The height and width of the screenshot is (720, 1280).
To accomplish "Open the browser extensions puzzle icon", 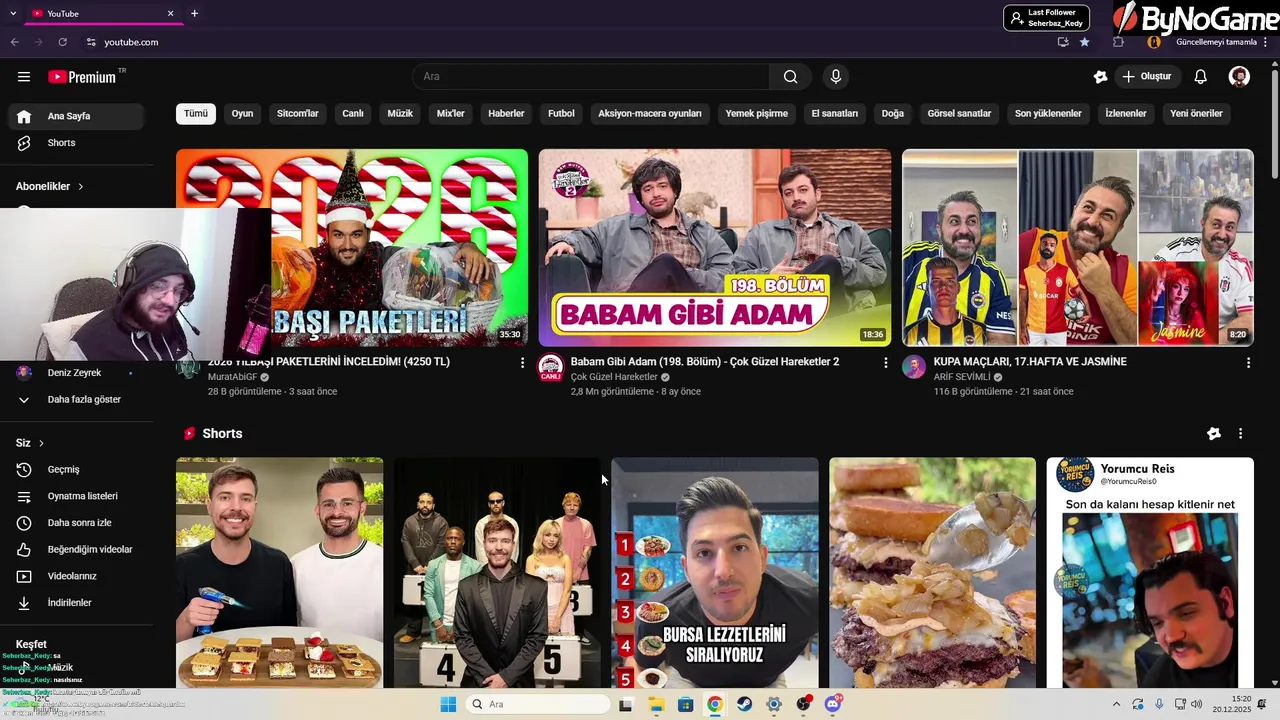I will pos(1118,42).
